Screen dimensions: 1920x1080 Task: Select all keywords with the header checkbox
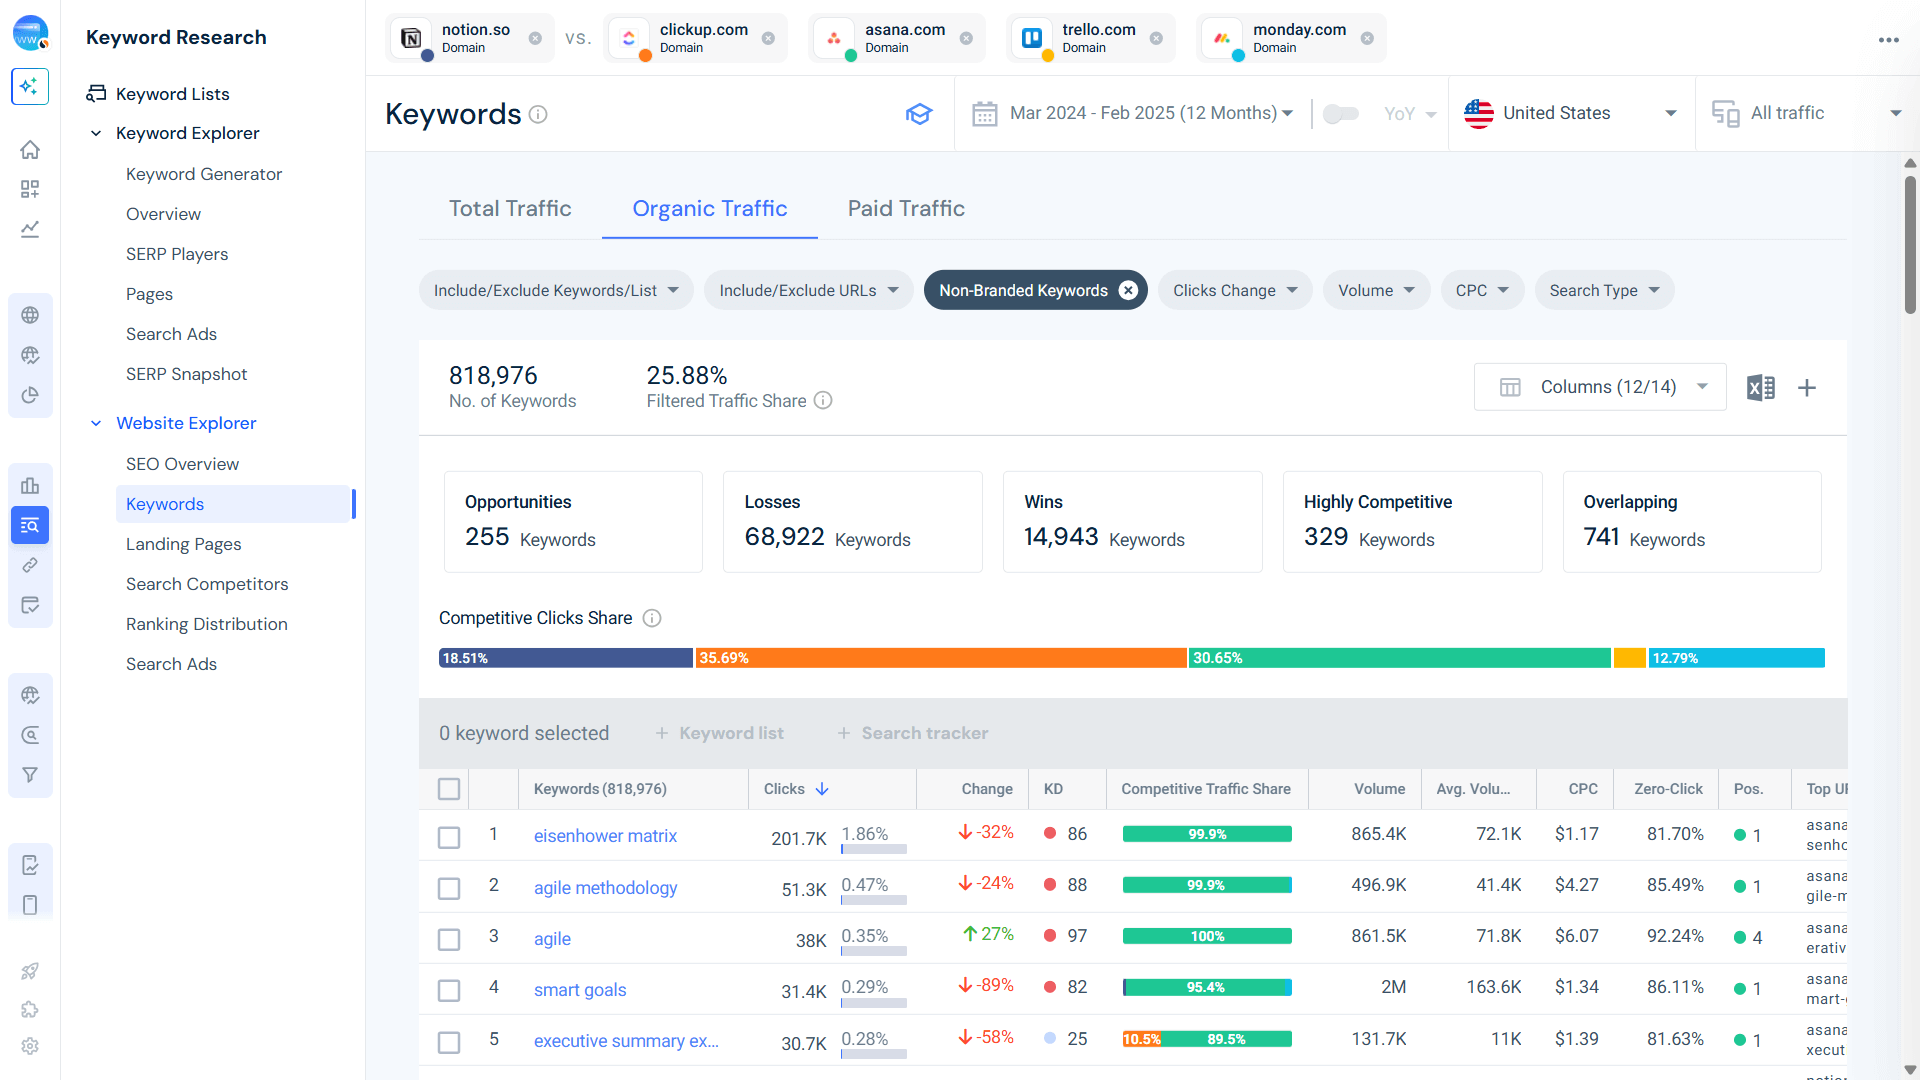(x=448, y=789)
